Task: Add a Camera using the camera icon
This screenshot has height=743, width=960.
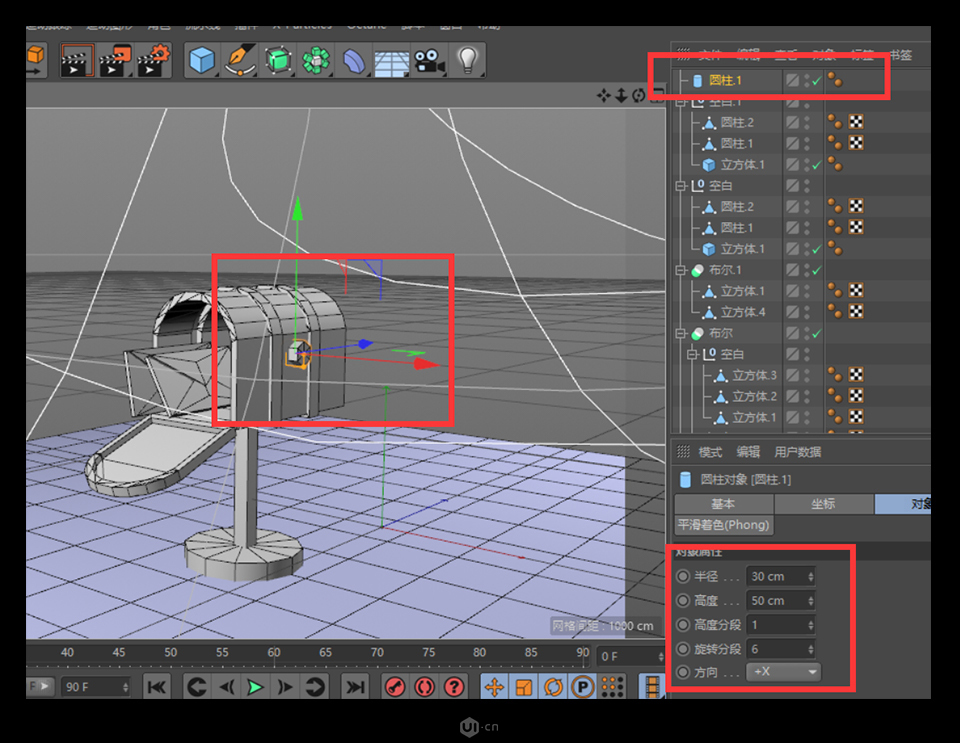Action: tap(430, 61)
